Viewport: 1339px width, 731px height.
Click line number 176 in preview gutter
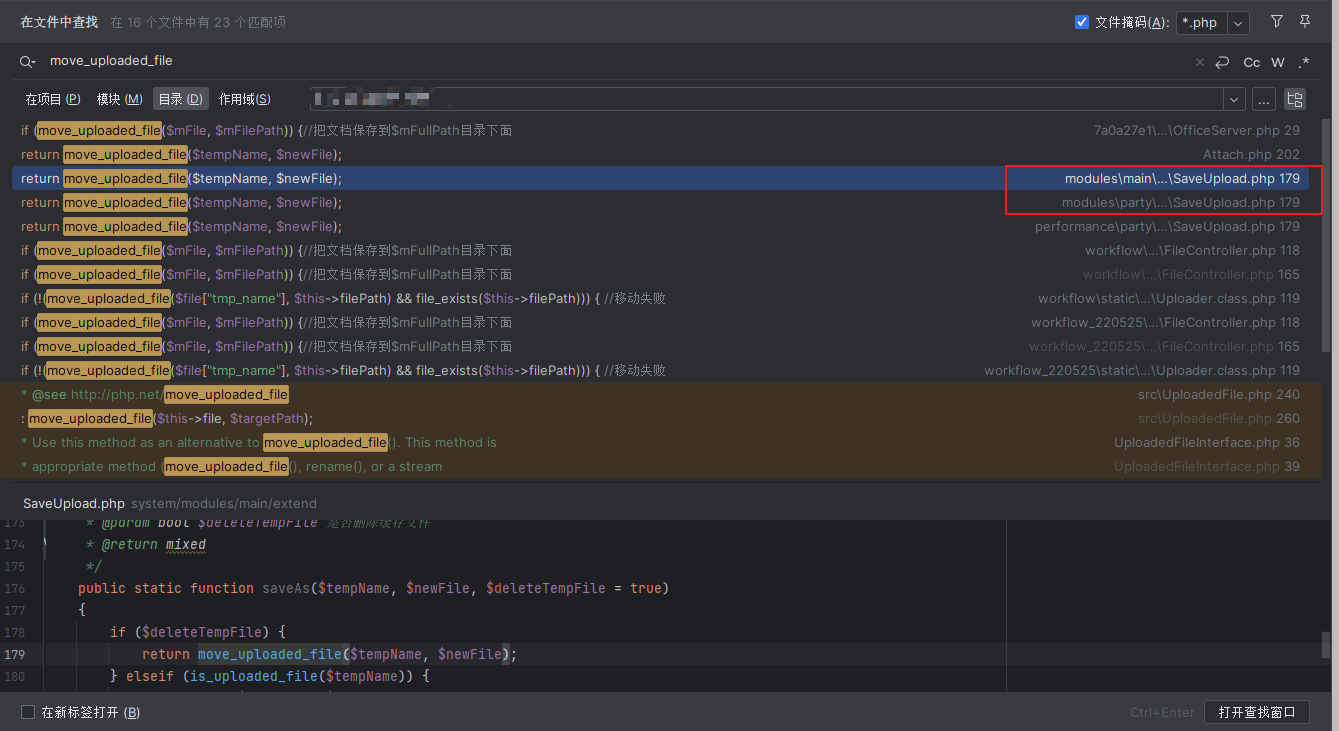[x=15, y=588]
